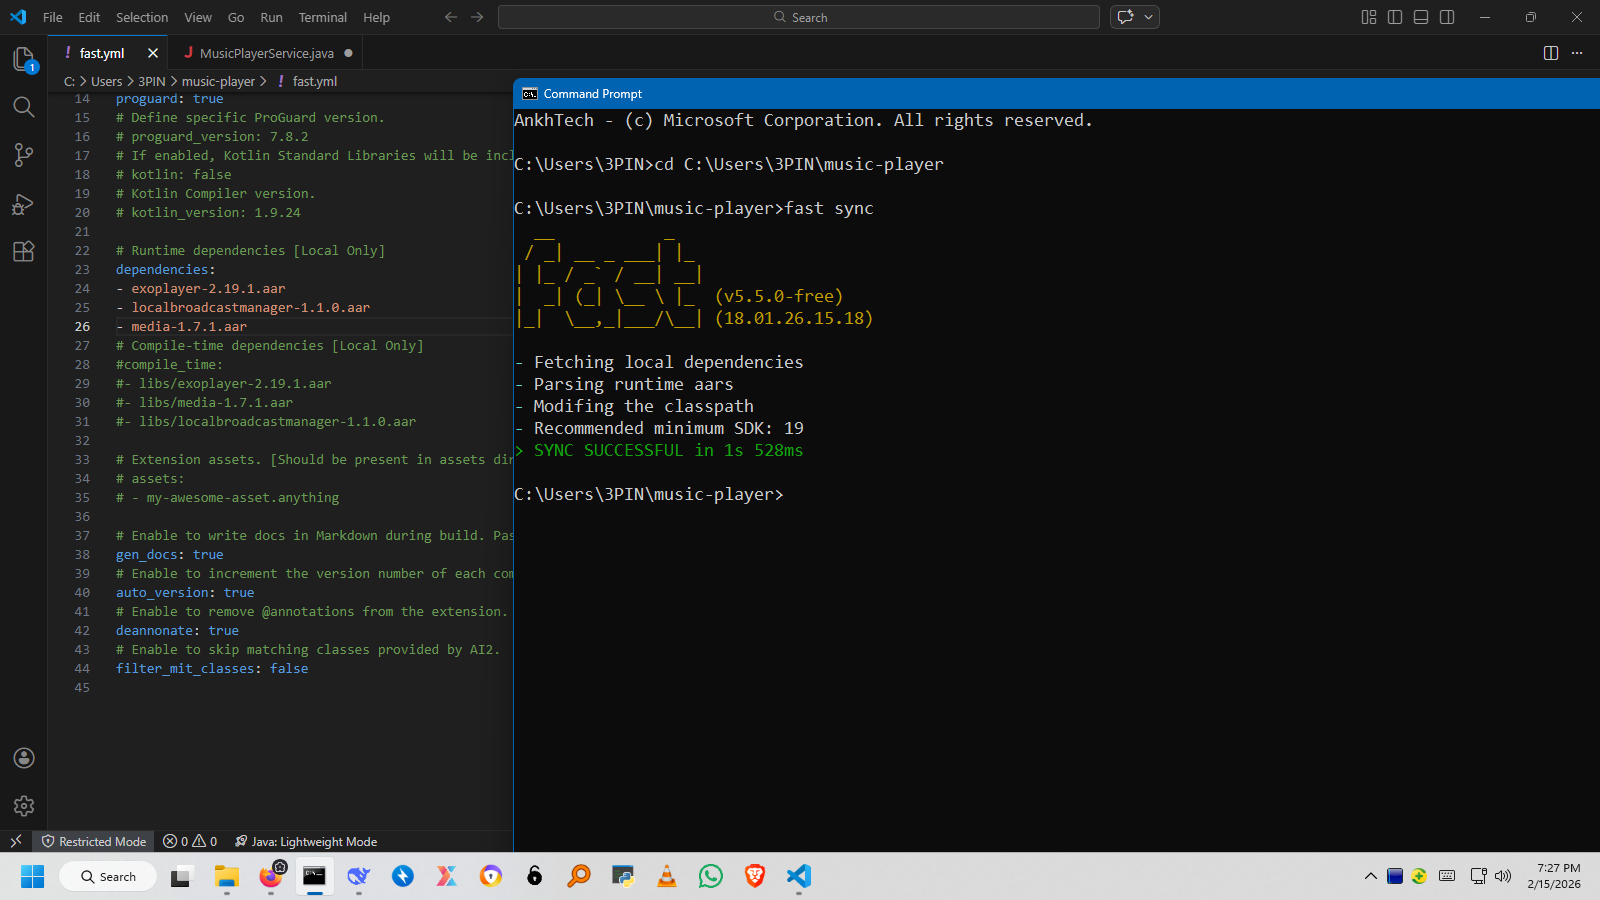Click the top command center Search field
Viewport: 1600px width, 900px height.
point(799,17)
